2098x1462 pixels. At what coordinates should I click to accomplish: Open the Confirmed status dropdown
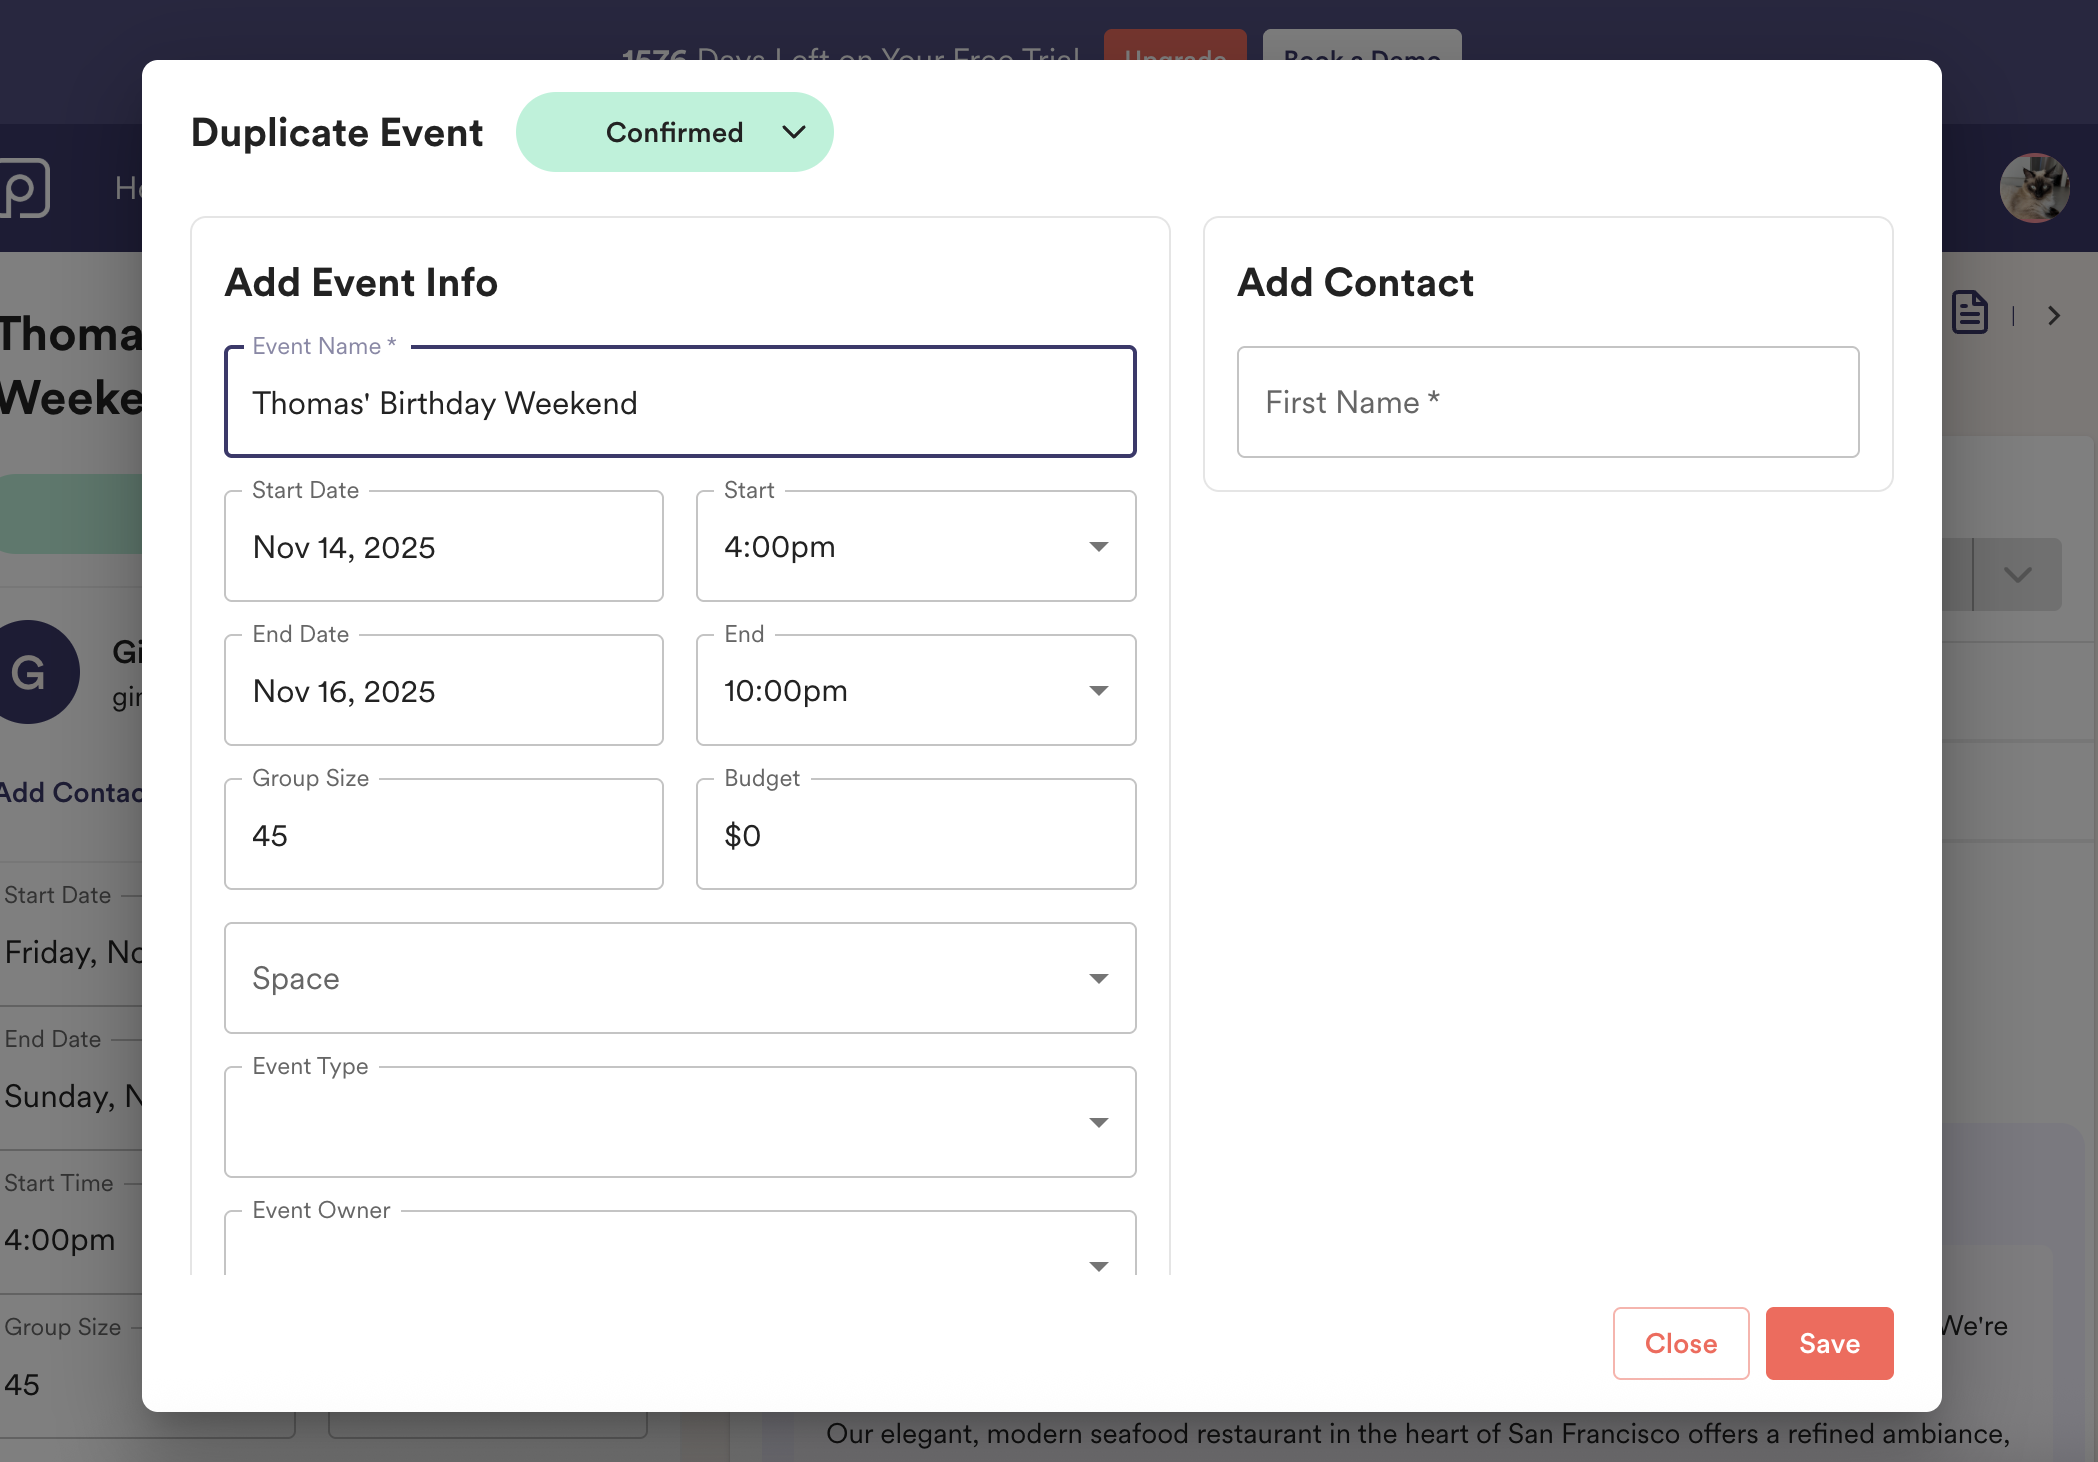coord(675,132)
